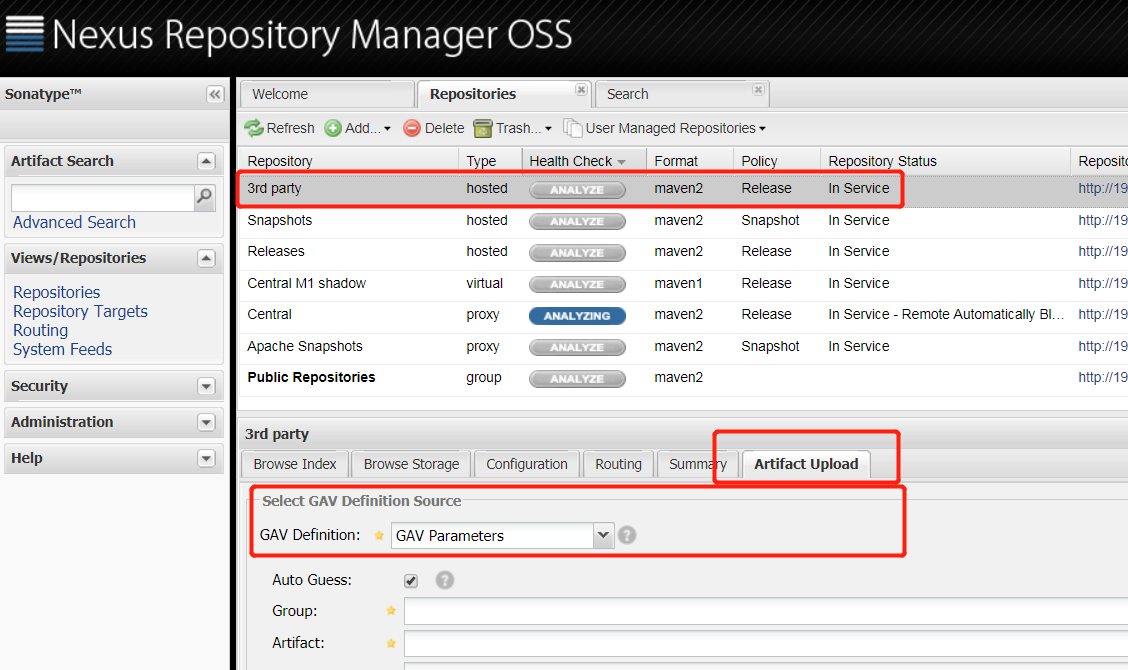Open the Configuration tab
1128x670 pixels.
[x=527, y=464]
